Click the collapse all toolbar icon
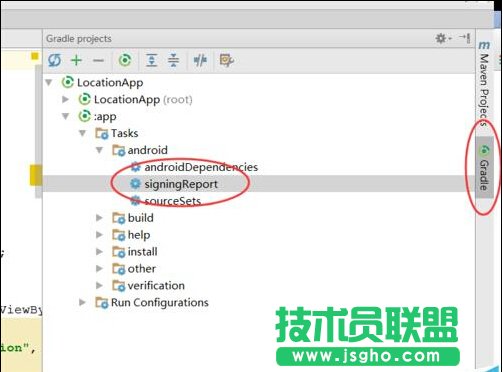 tap(173, 60)
